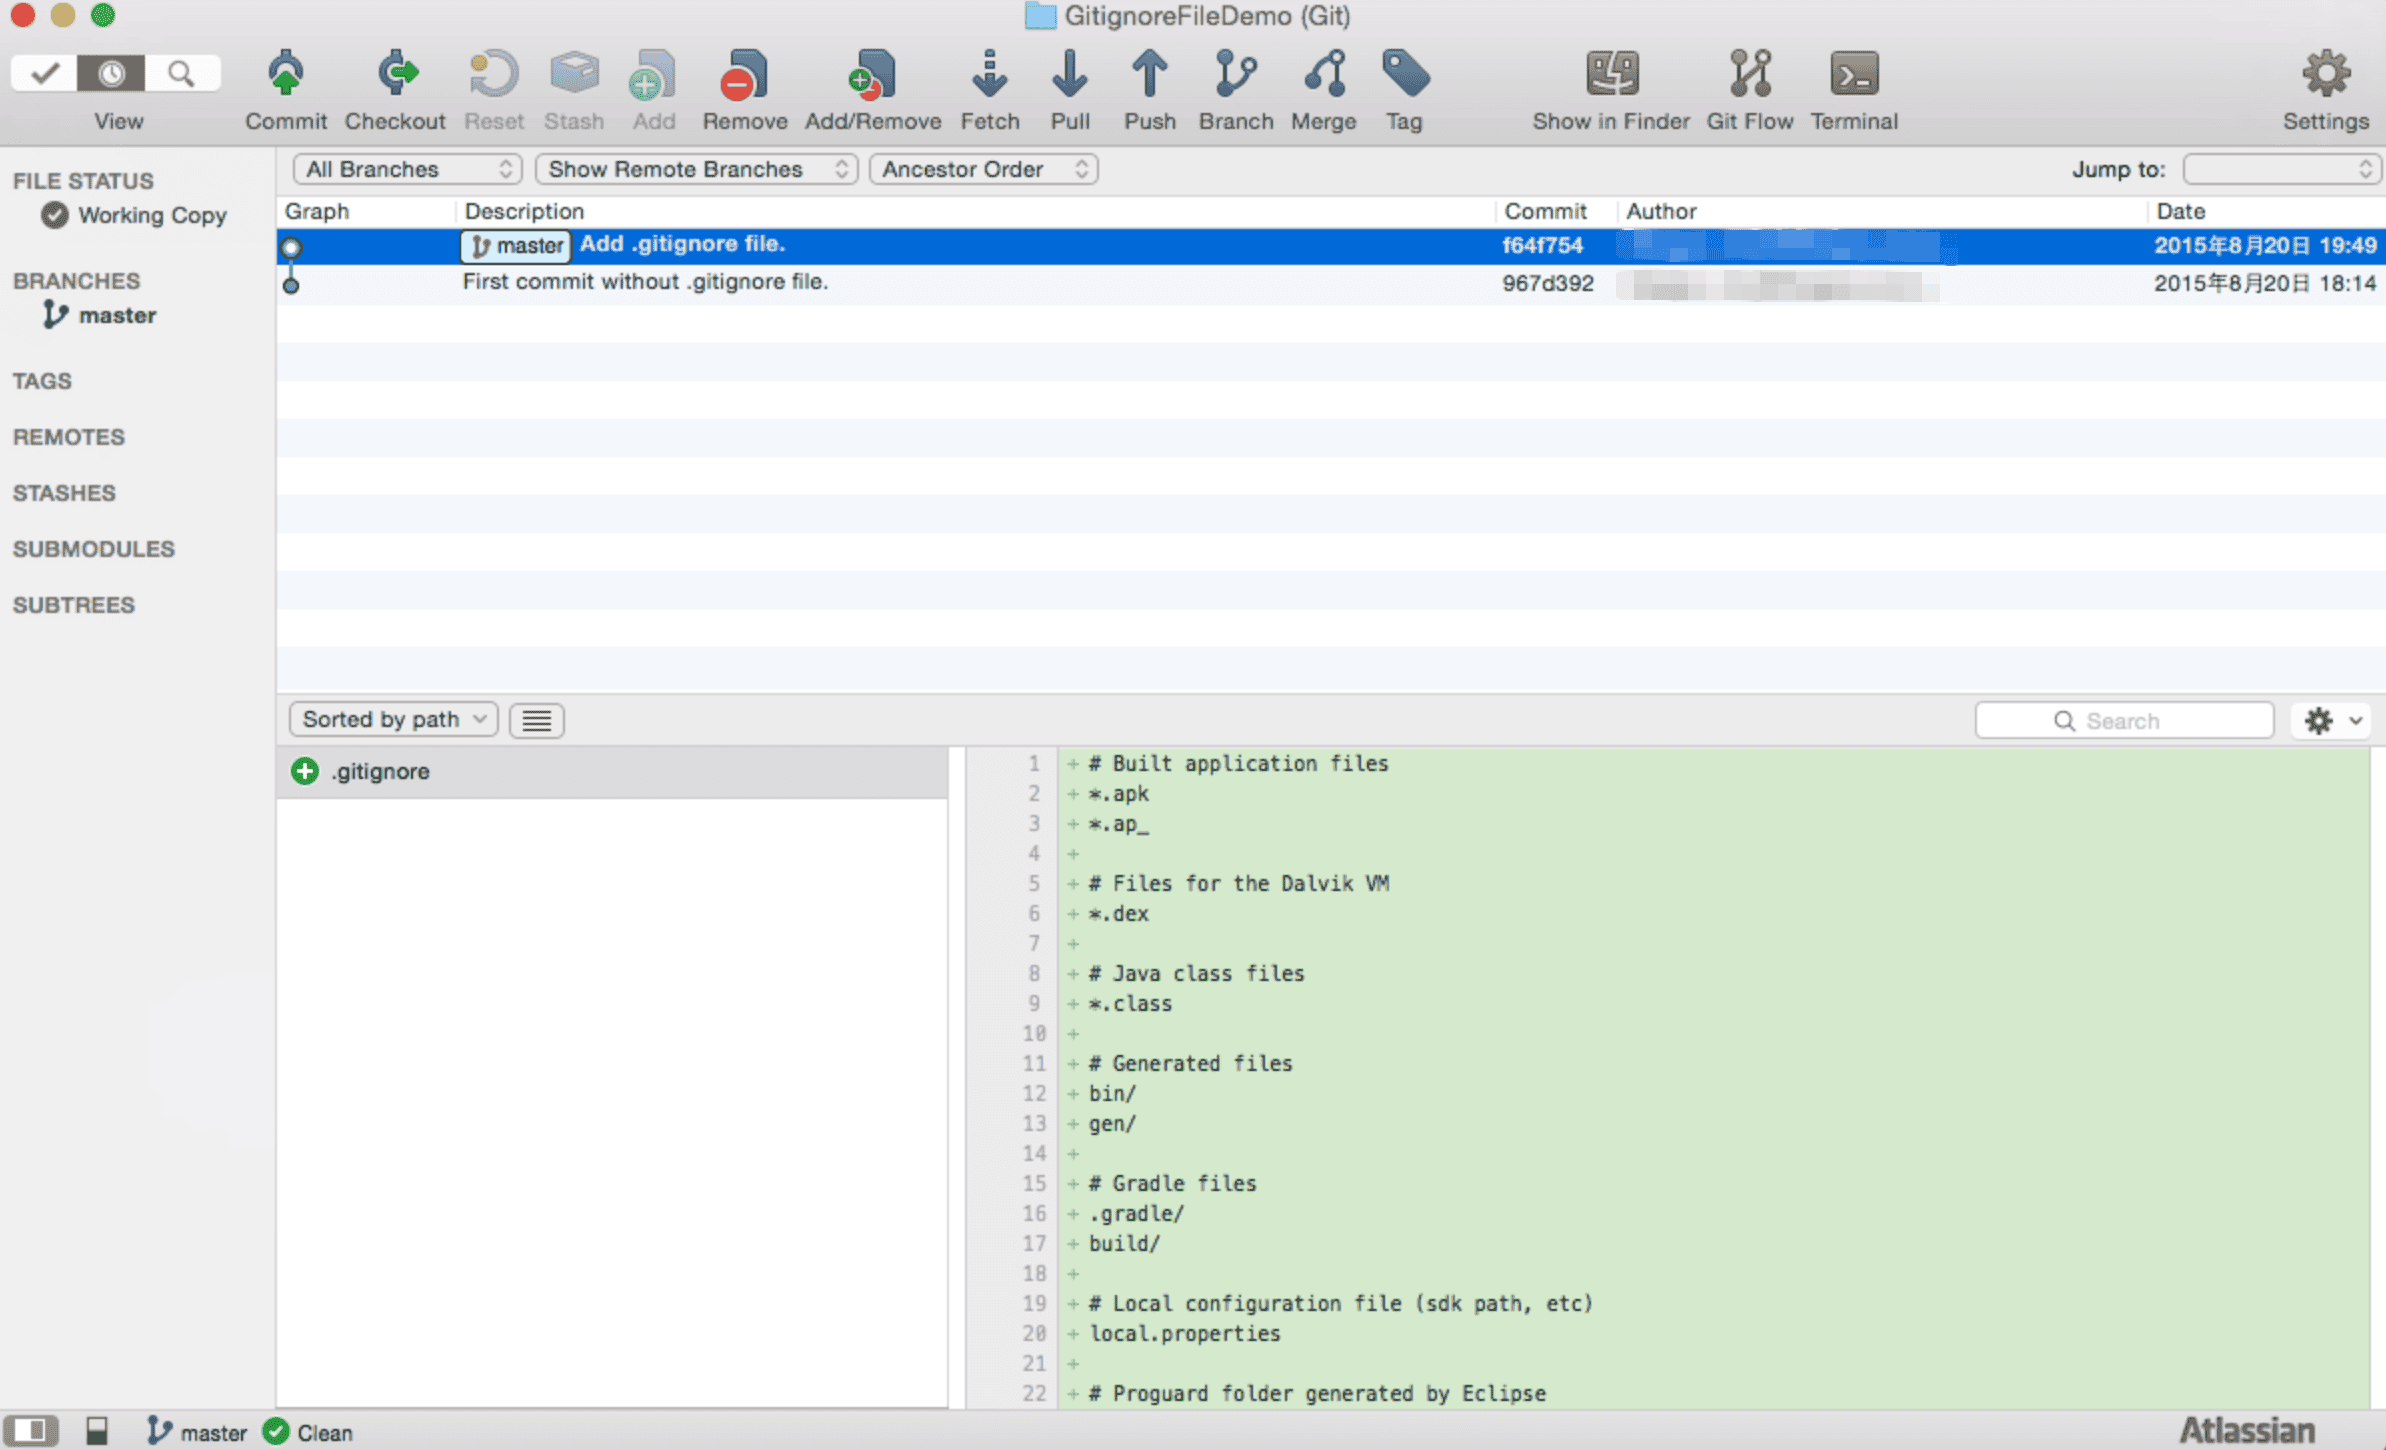2386x1450 pixels.
Task: Click the Description column header
Action: 524,211
